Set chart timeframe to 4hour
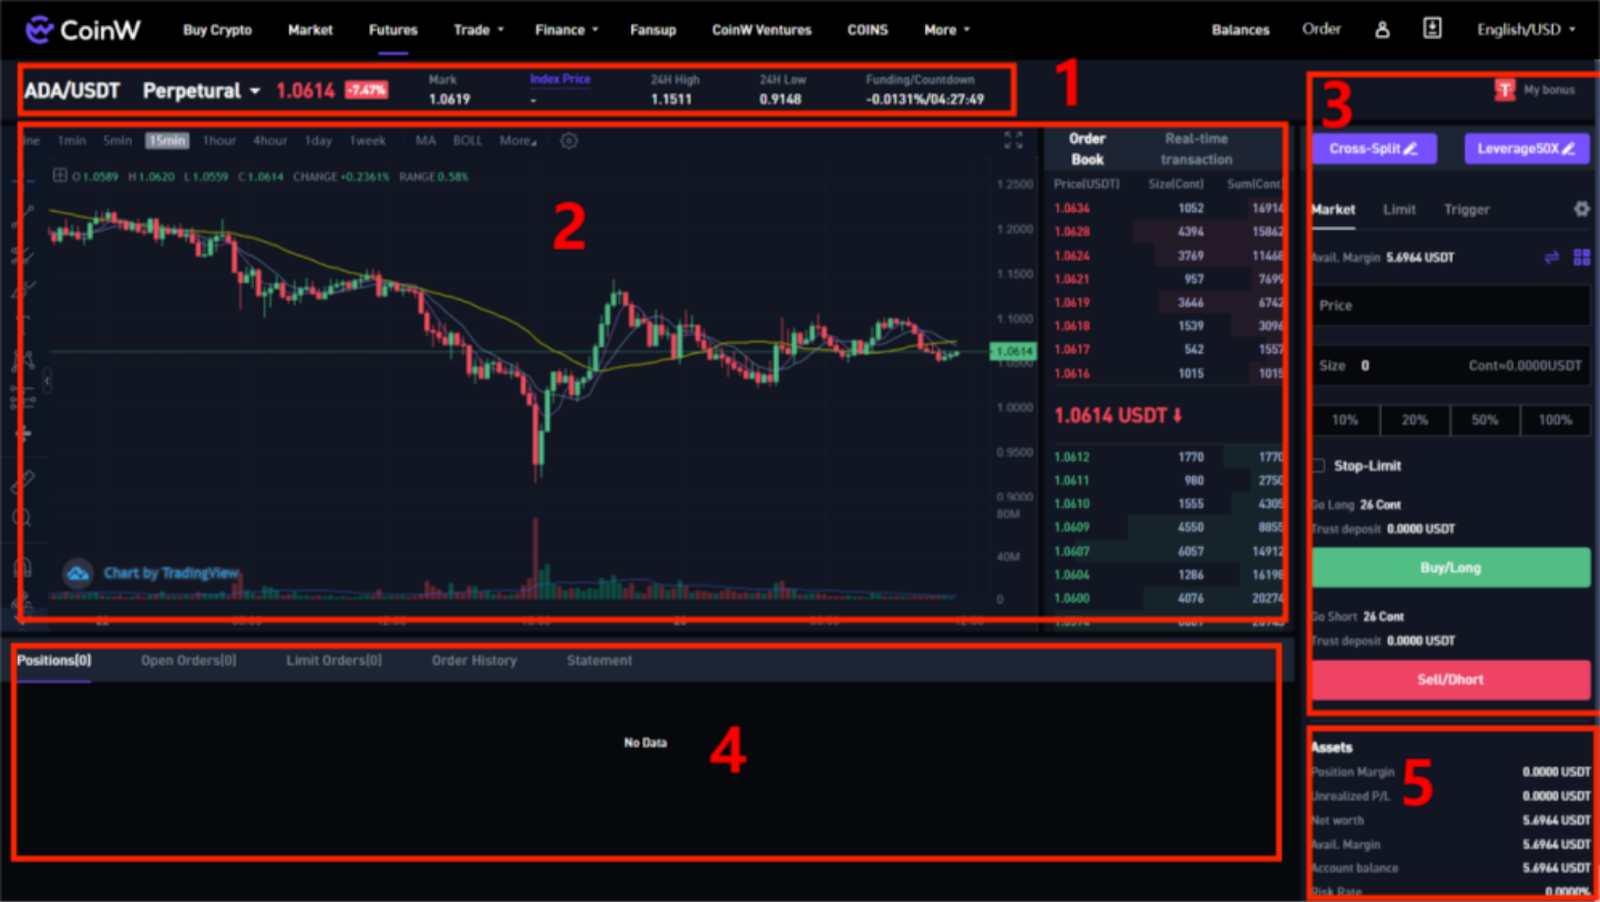1600x902 pixels. click(x=270, y=141)
